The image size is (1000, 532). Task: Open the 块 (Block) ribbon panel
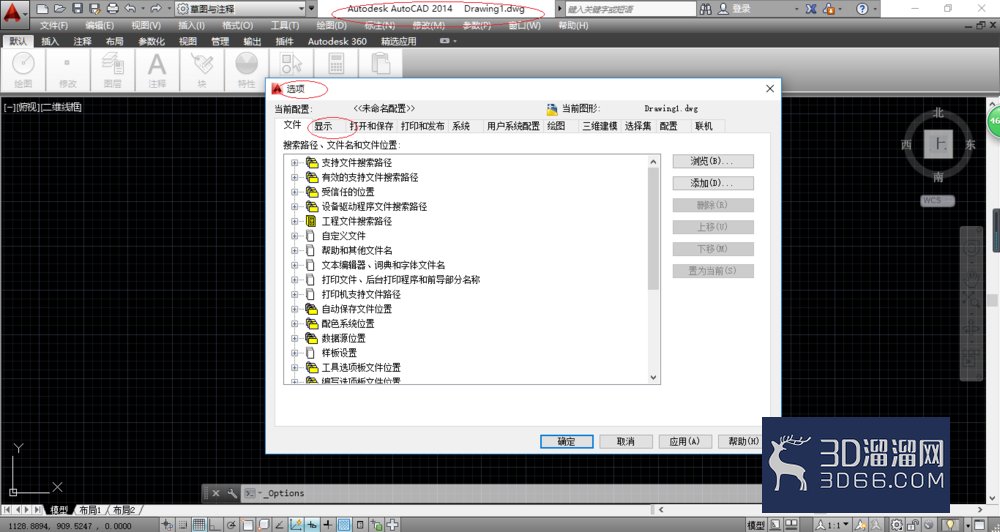(202, 70)
